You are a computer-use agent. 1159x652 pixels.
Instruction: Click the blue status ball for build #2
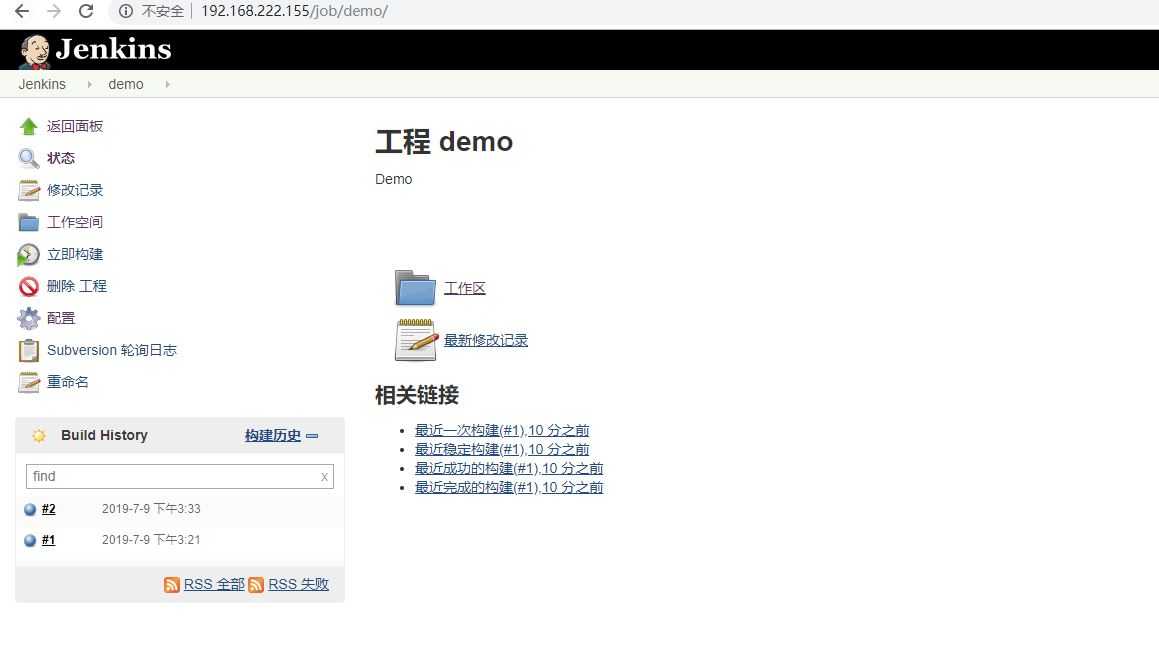tap(30, 509)
